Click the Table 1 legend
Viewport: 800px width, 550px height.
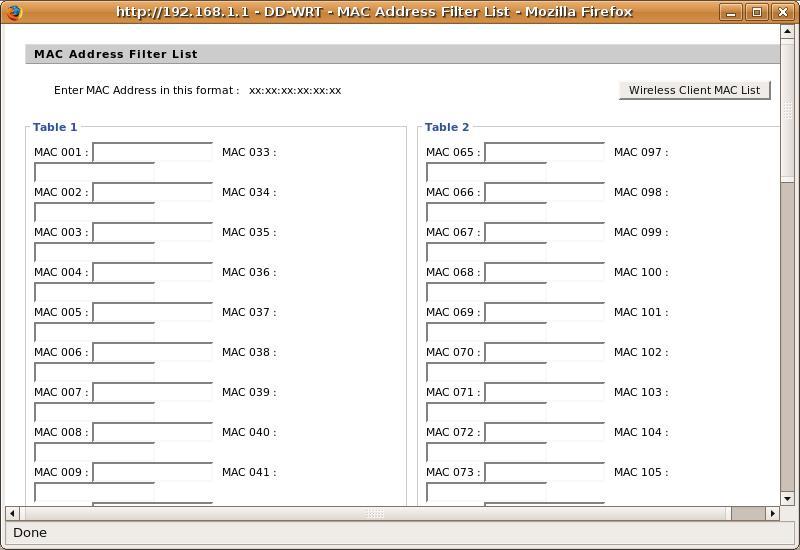pyautogui.click(x=55, y=127)
